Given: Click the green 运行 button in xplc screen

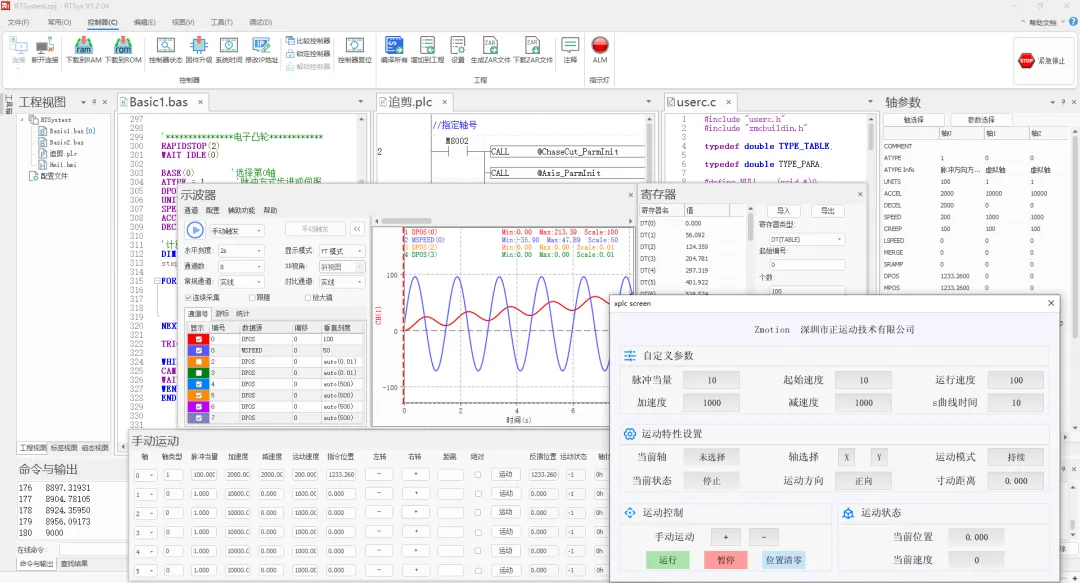Looking at the screenshot, I should tap(667, 560).
